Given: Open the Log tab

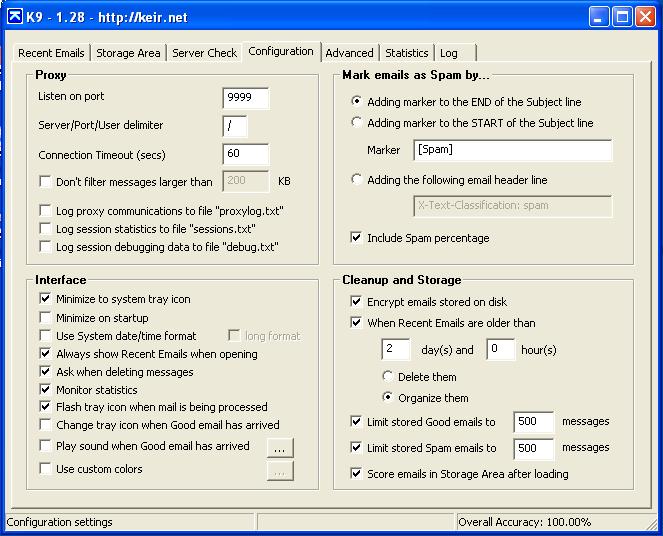Looking at the screenshot, I should [455, 53].
